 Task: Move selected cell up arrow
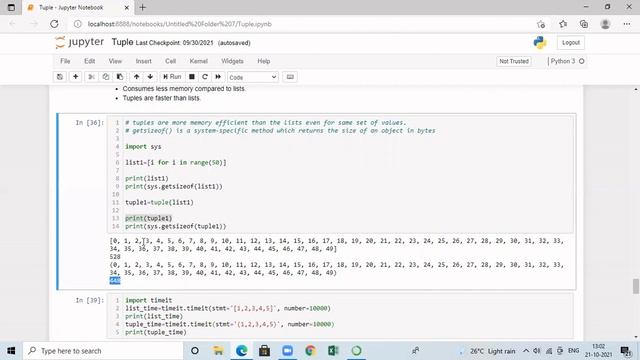136,77
